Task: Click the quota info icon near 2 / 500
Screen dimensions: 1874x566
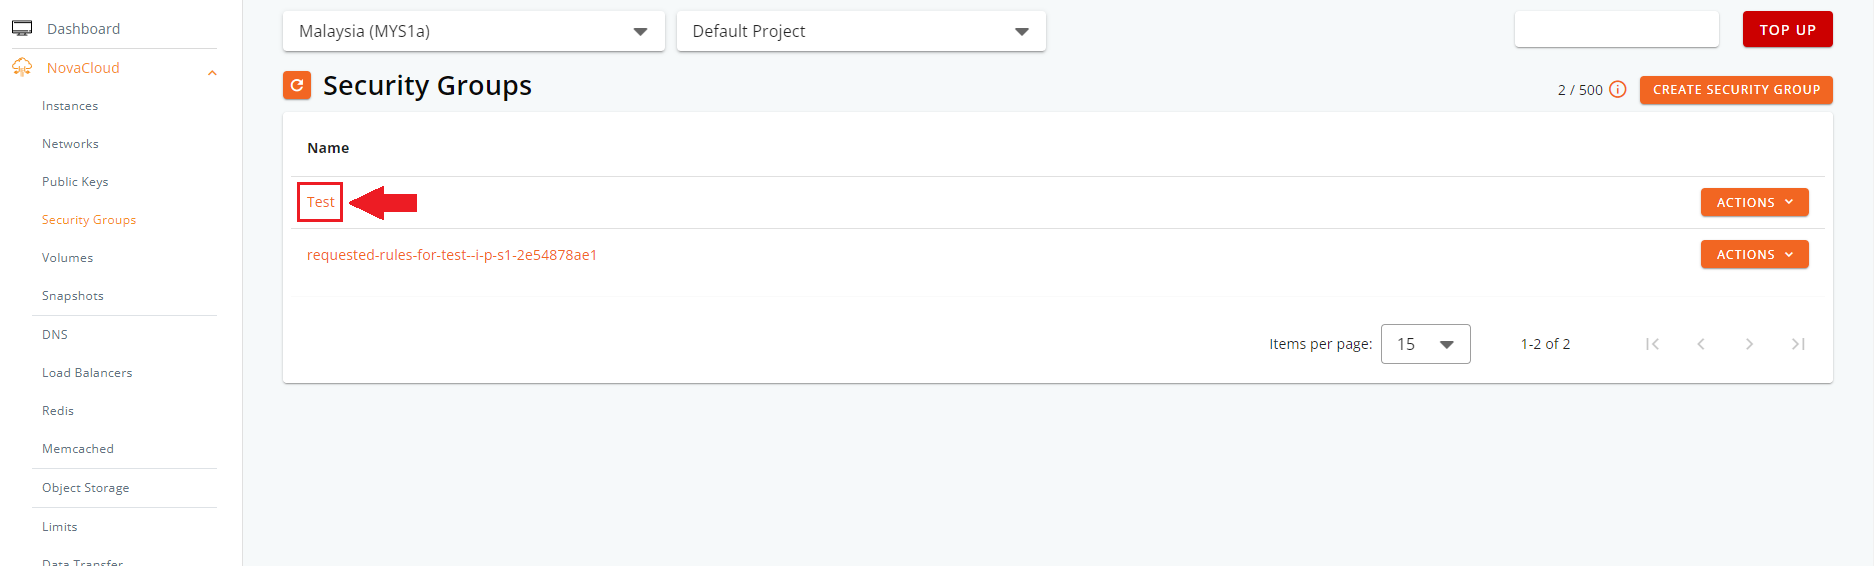Action: [1618, 89]
